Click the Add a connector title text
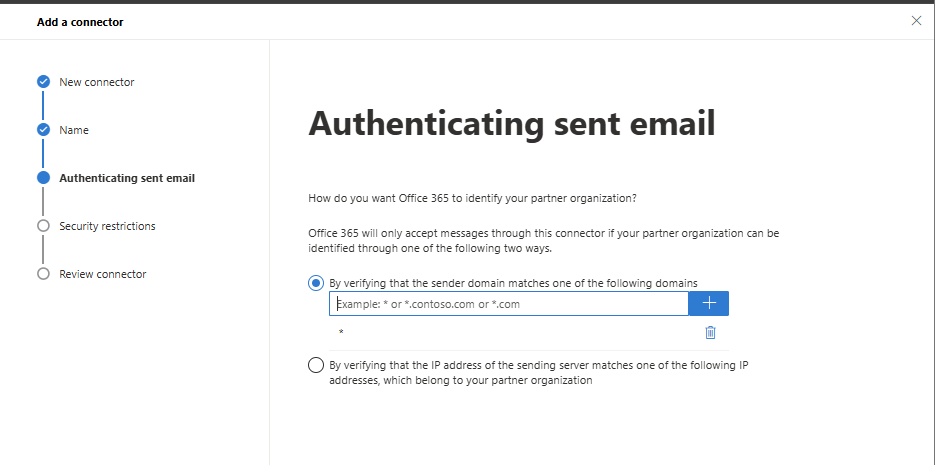 (x=80, y=22)
